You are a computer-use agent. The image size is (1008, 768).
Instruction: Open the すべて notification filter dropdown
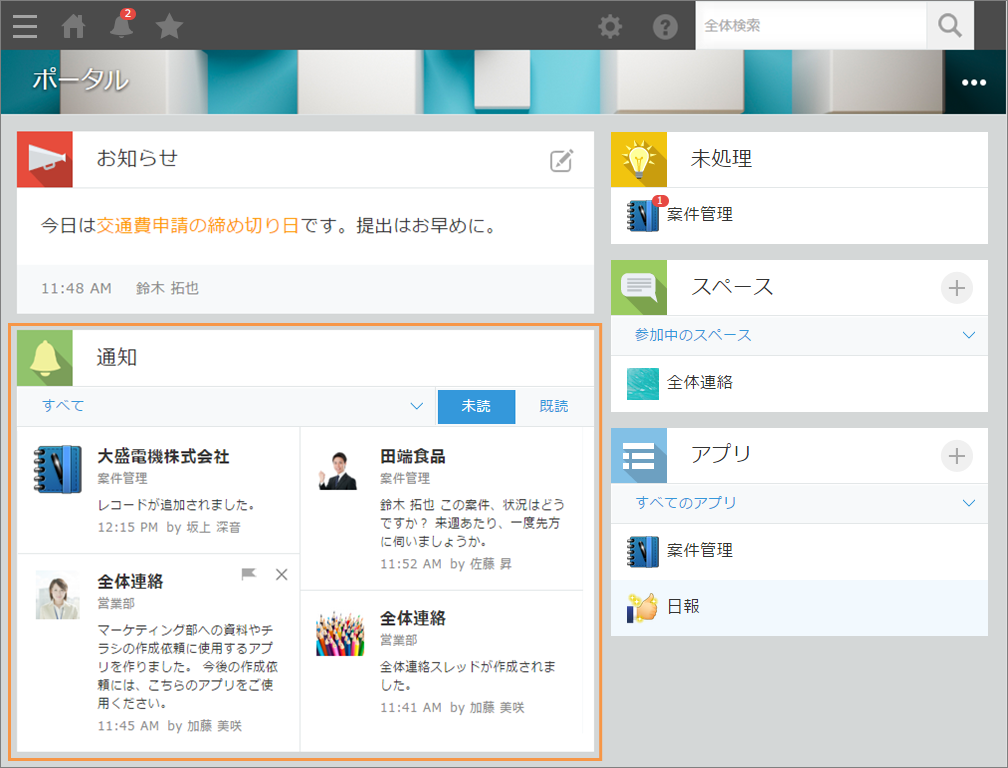(415, 407)
